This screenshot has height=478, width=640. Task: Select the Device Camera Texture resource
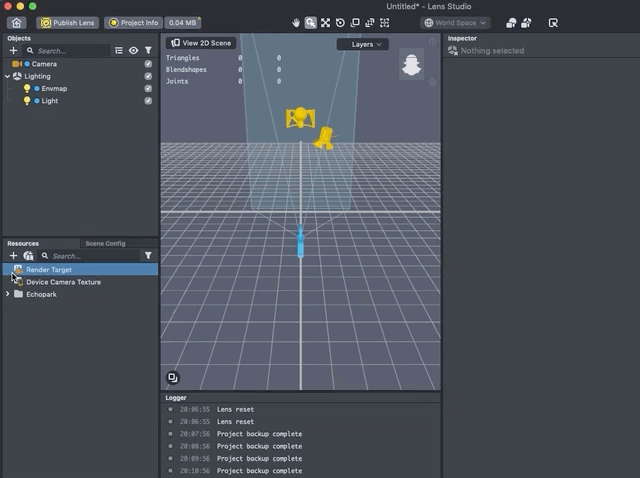tap(63, 282)
